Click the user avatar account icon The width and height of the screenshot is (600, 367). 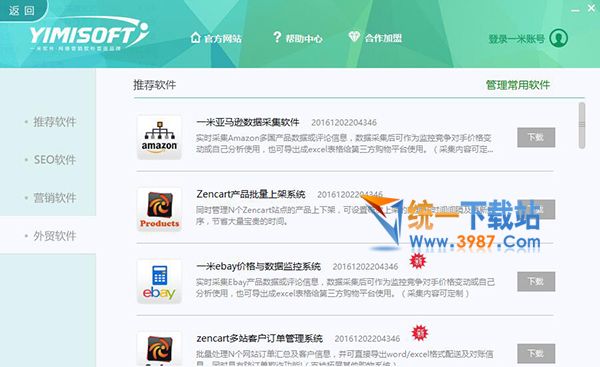click(559, 38)
